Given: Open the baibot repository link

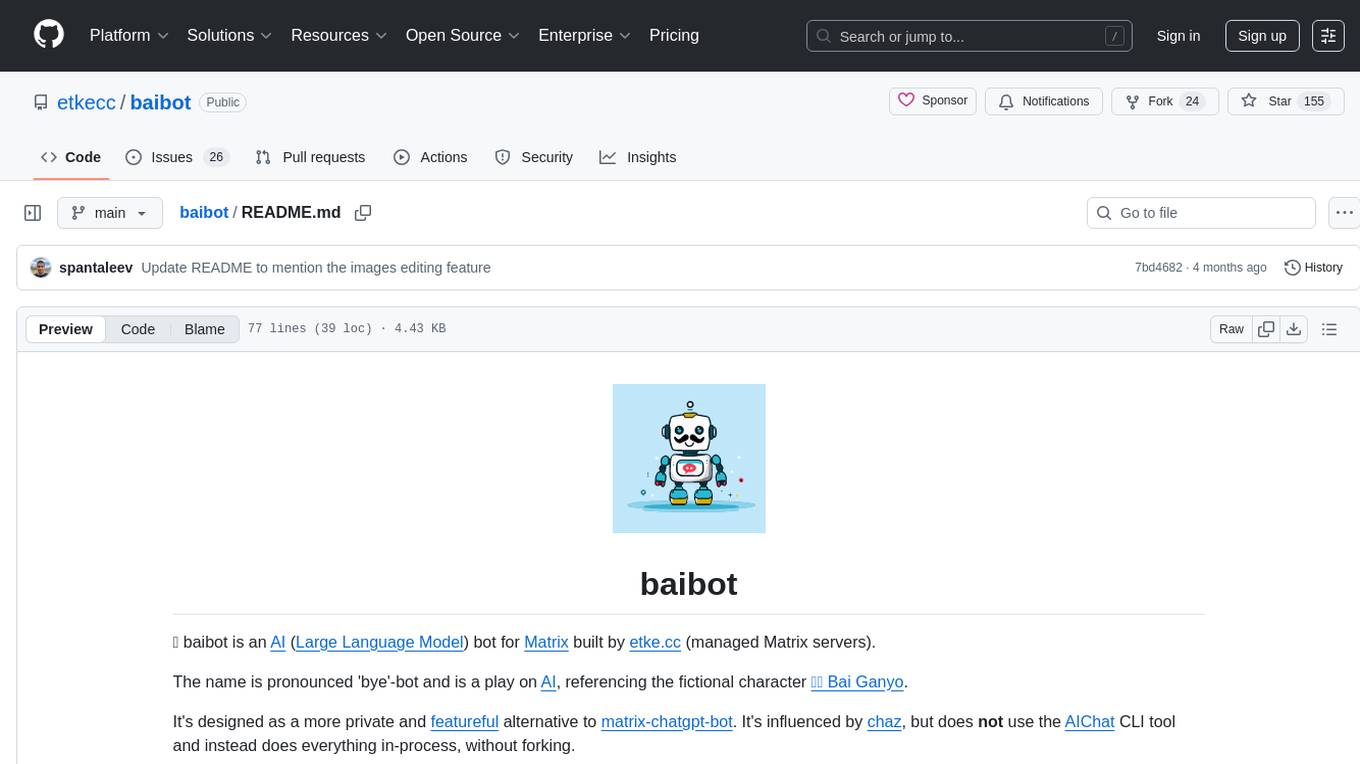Looking at the screenshot, I should (x=160, y=102).
